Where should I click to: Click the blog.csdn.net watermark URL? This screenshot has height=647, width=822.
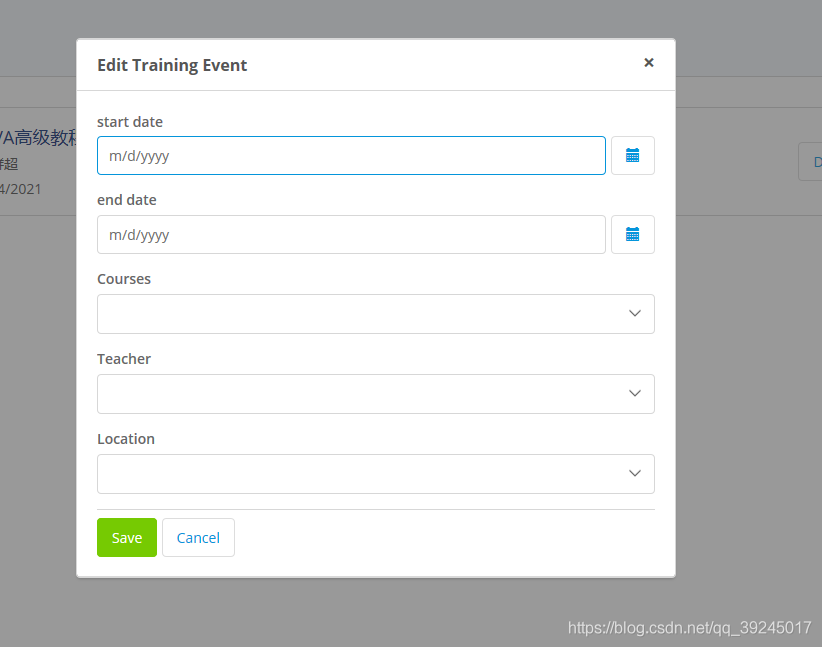pyautogui.click(x=690, y=628)
